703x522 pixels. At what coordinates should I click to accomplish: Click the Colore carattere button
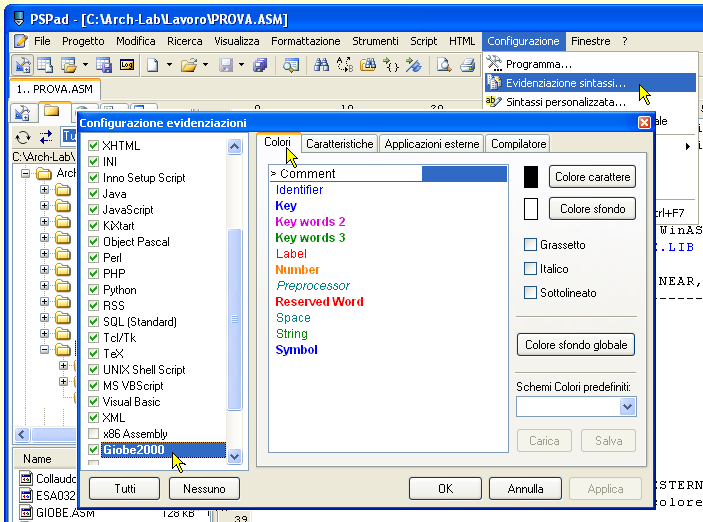coord(592,177)
